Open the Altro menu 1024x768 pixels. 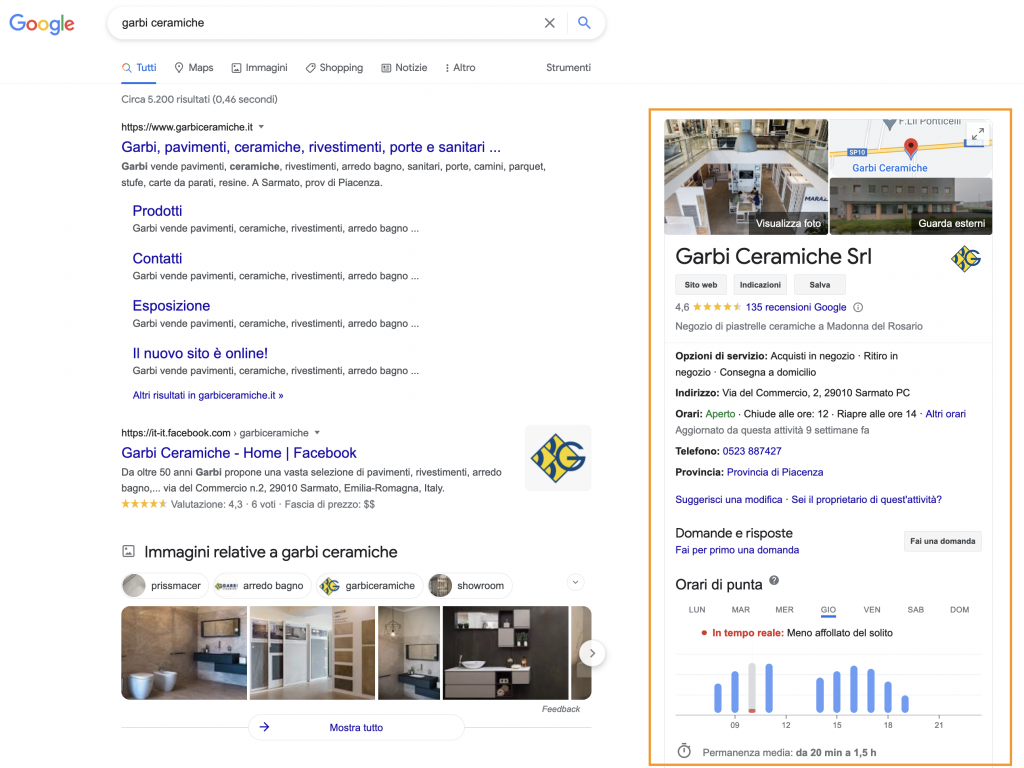click(x=460, y=68)
